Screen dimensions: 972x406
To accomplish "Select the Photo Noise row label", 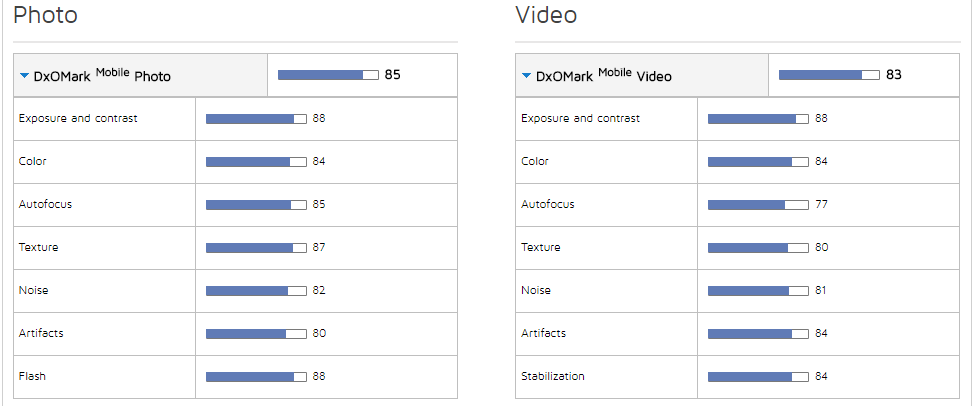I will click(33, 290).
